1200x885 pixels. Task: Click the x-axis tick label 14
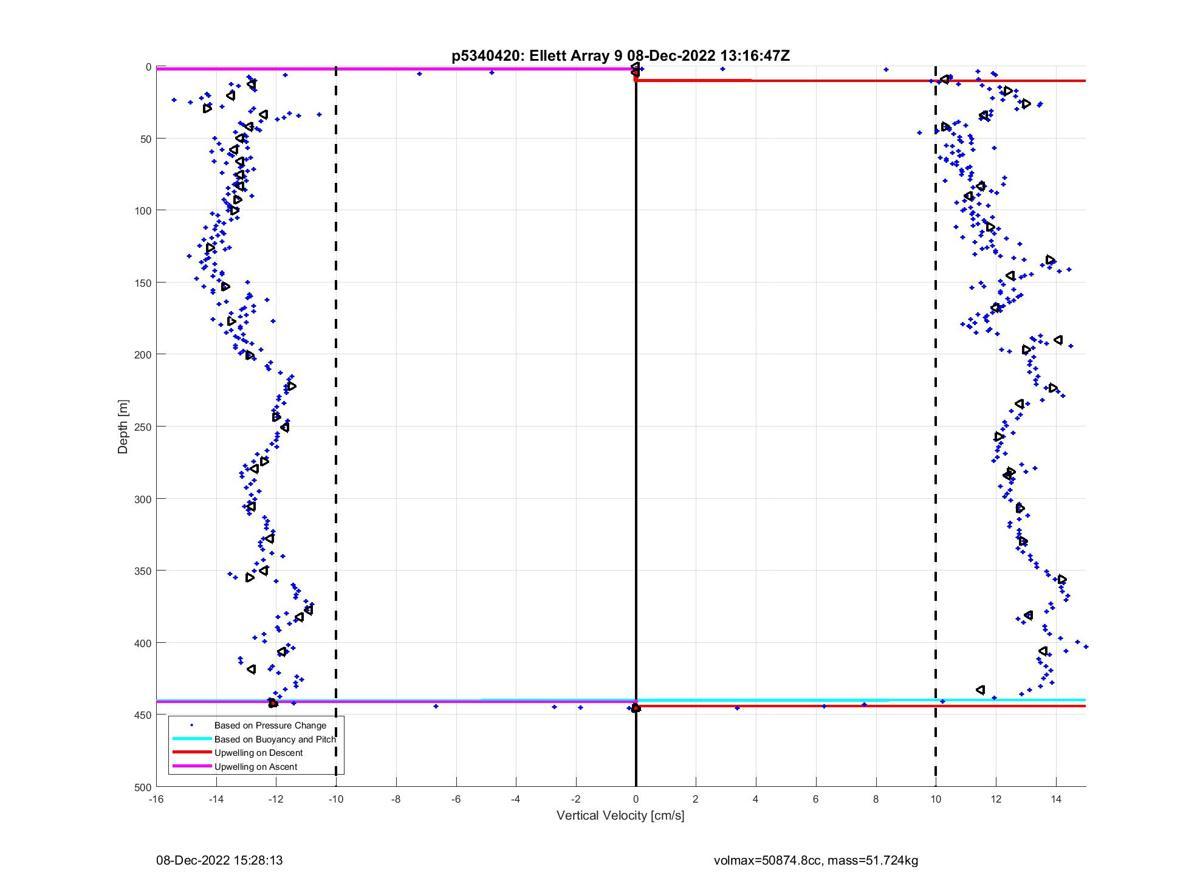pyautogui.click(x=1056, y=799)
